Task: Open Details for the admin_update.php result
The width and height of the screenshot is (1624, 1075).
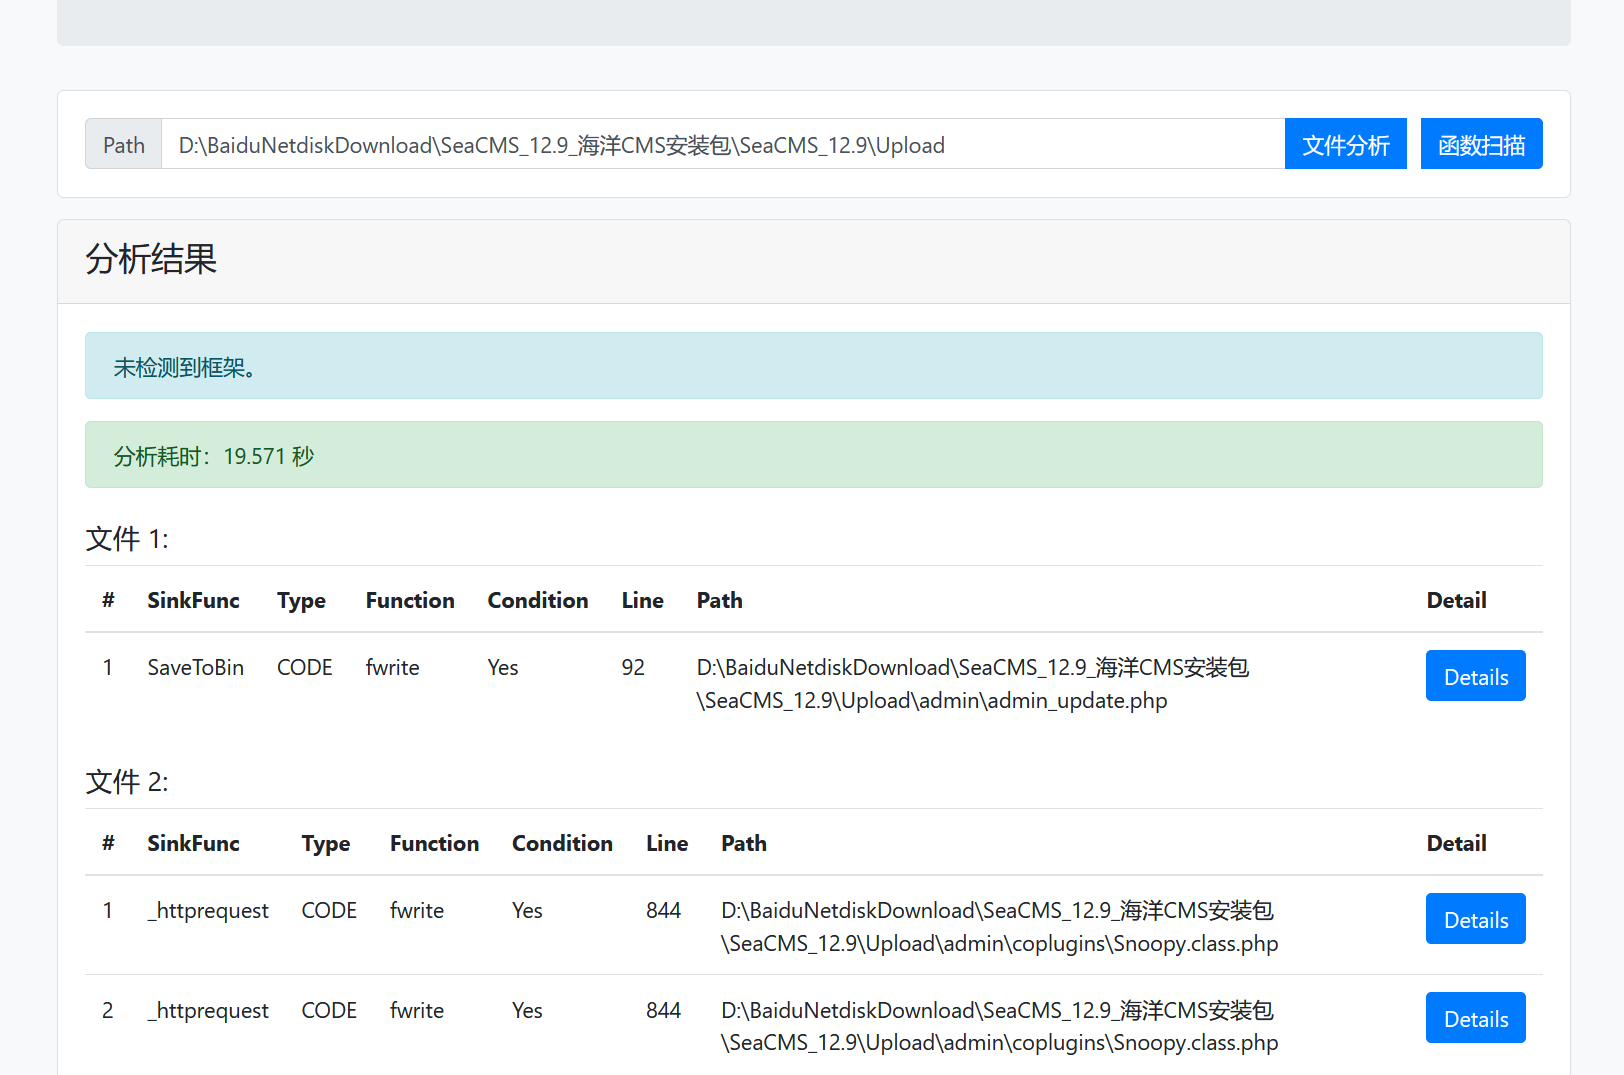Action: 1475,676
